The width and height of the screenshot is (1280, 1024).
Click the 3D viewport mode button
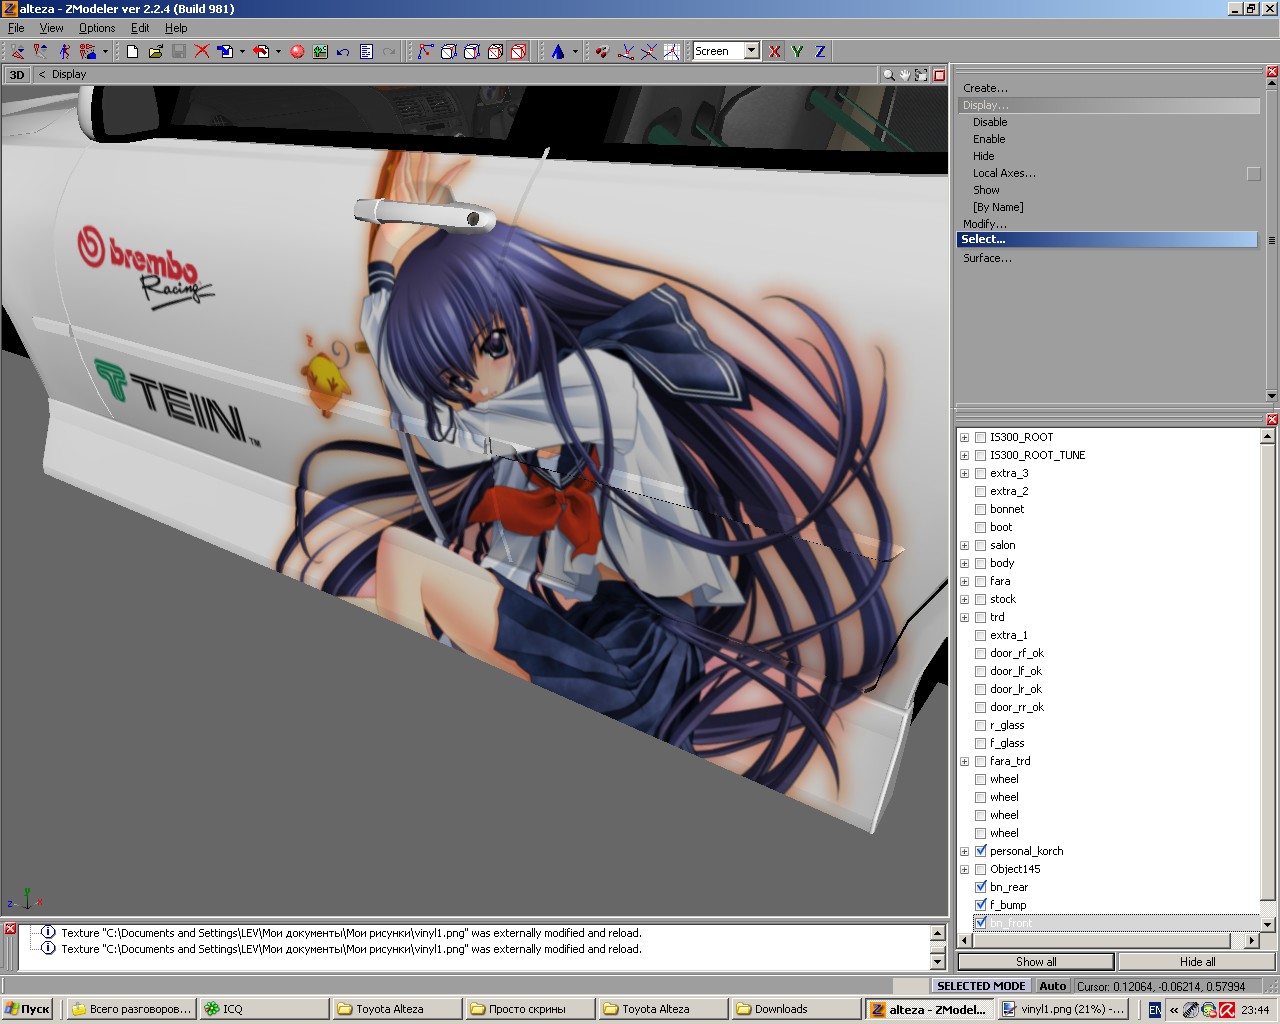(17, 75)
